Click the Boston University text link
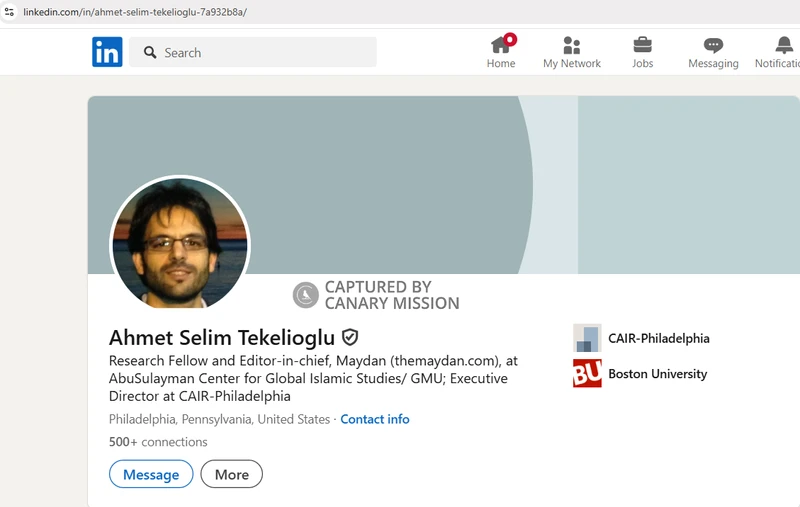800x507 pixels. pos(657,374)
